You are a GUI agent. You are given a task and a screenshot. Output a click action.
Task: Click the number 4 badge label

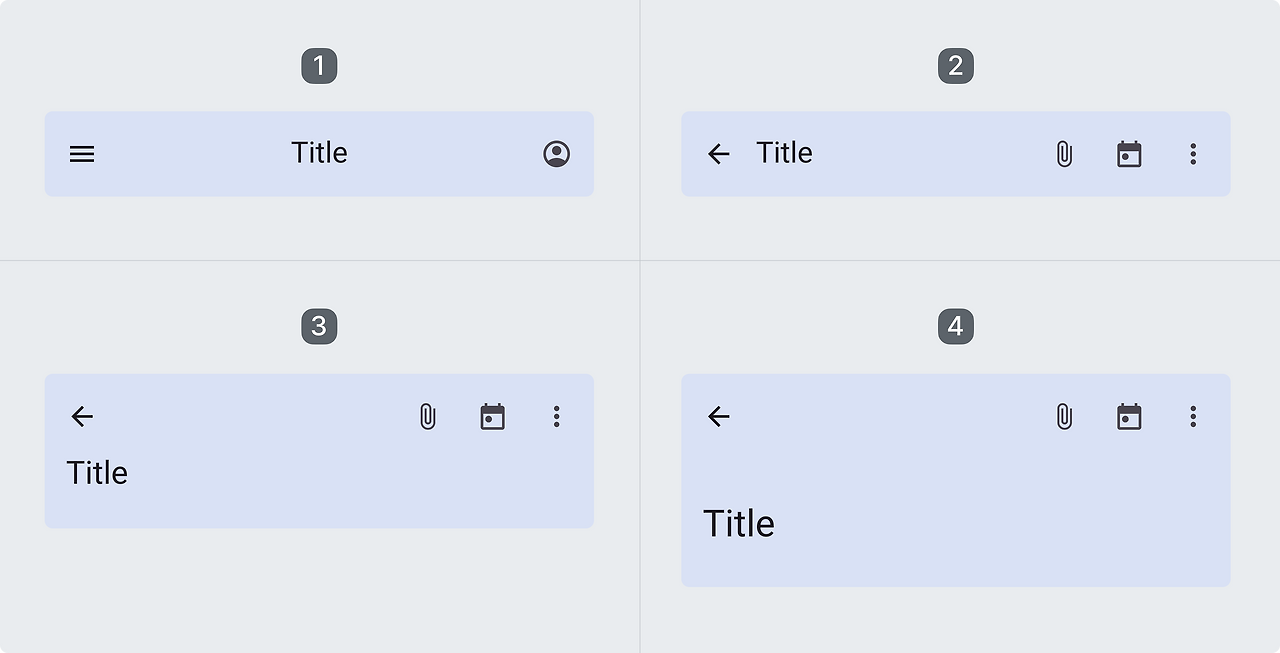(x=956, y=327)
